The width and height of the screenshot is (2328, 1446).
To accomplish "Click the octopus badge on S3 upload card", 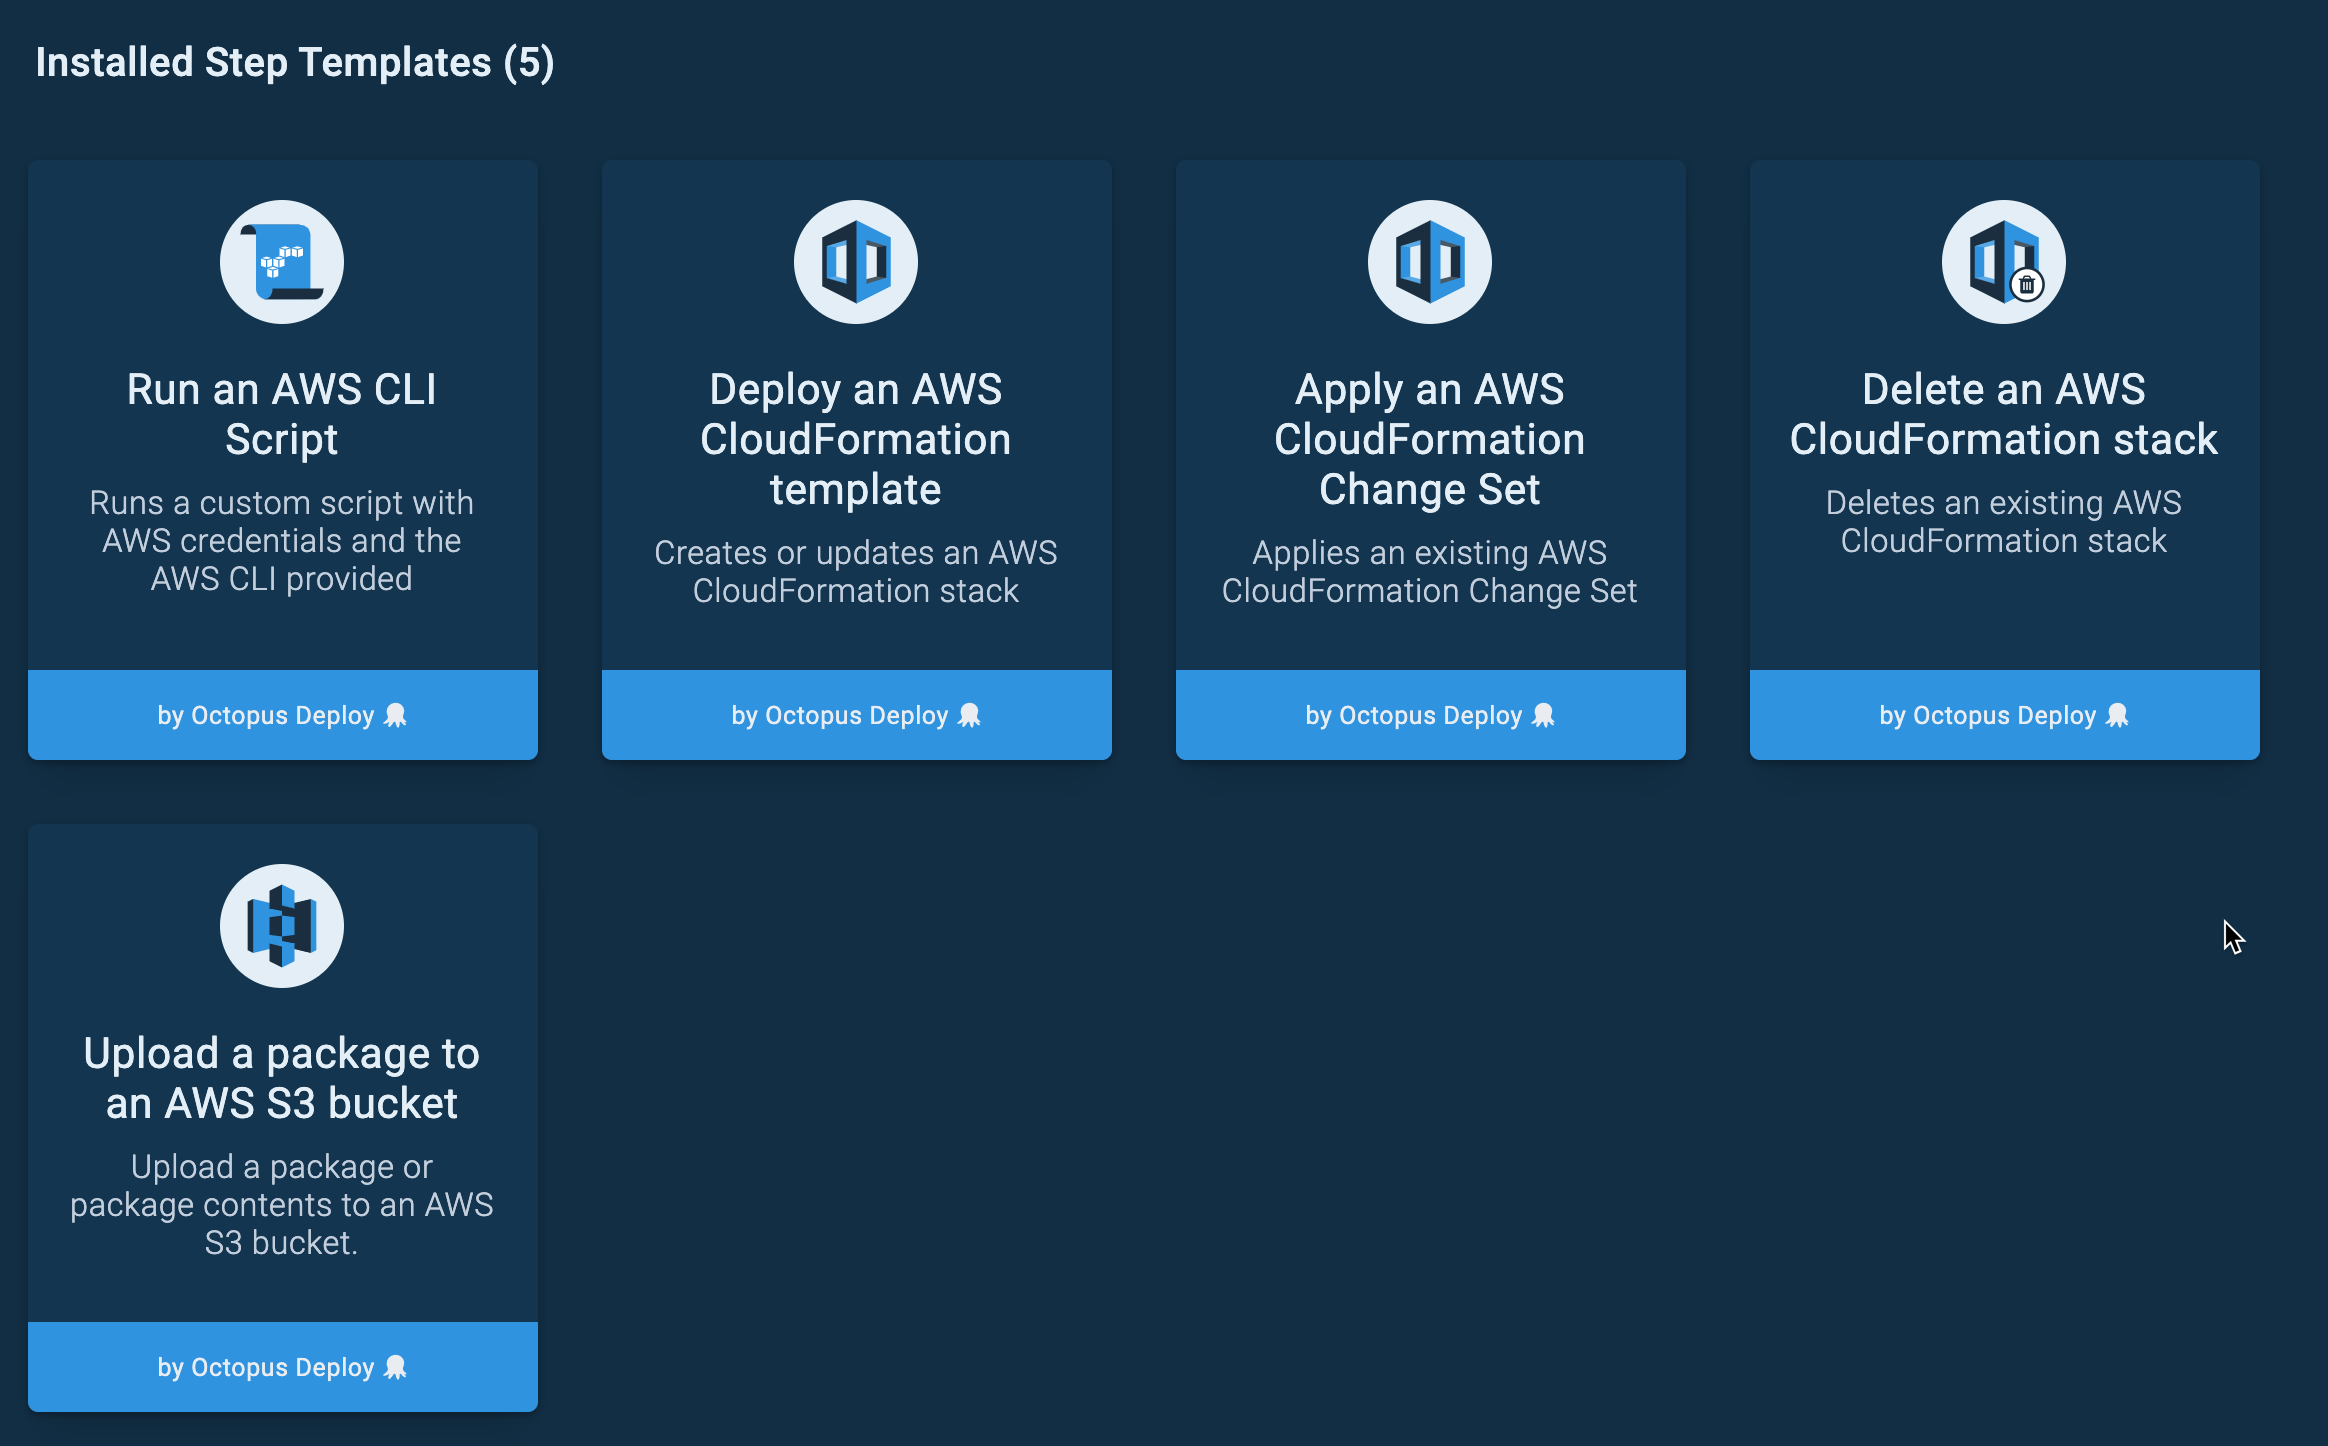I will pos(394,1367).
